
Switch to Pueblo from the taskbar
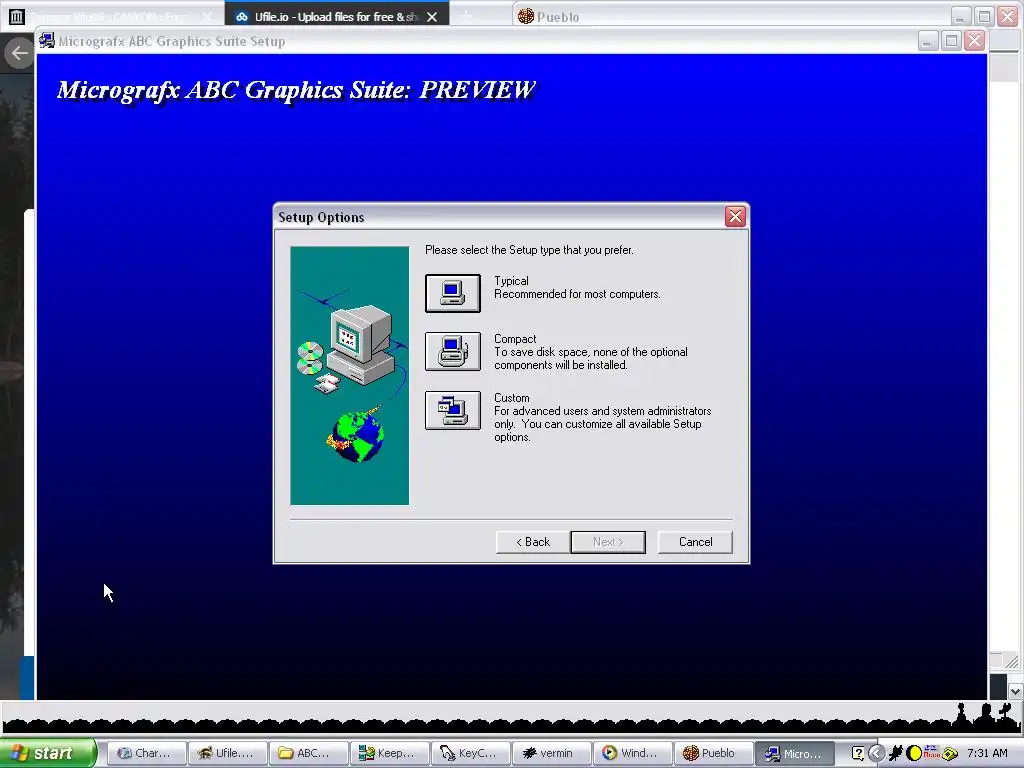click(x=713, y=753)
